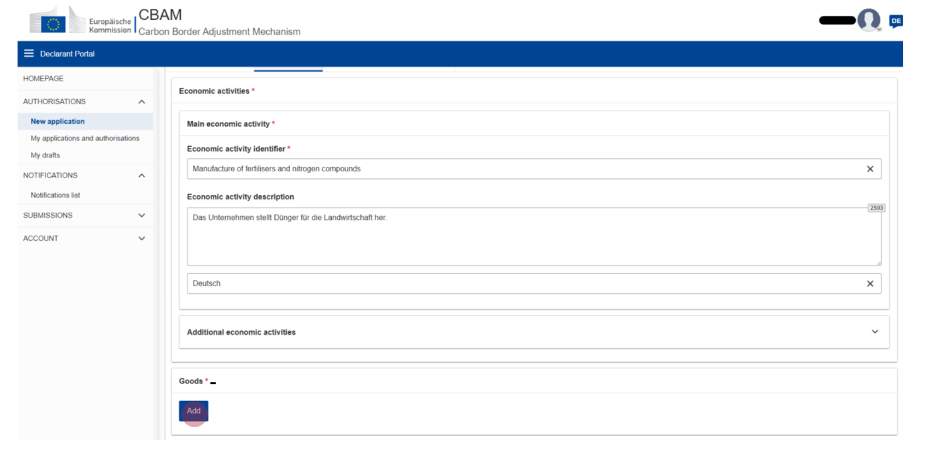
Task: Clear the economic activity identifier field
Action: pyautogui.click(x=869, y=169)
